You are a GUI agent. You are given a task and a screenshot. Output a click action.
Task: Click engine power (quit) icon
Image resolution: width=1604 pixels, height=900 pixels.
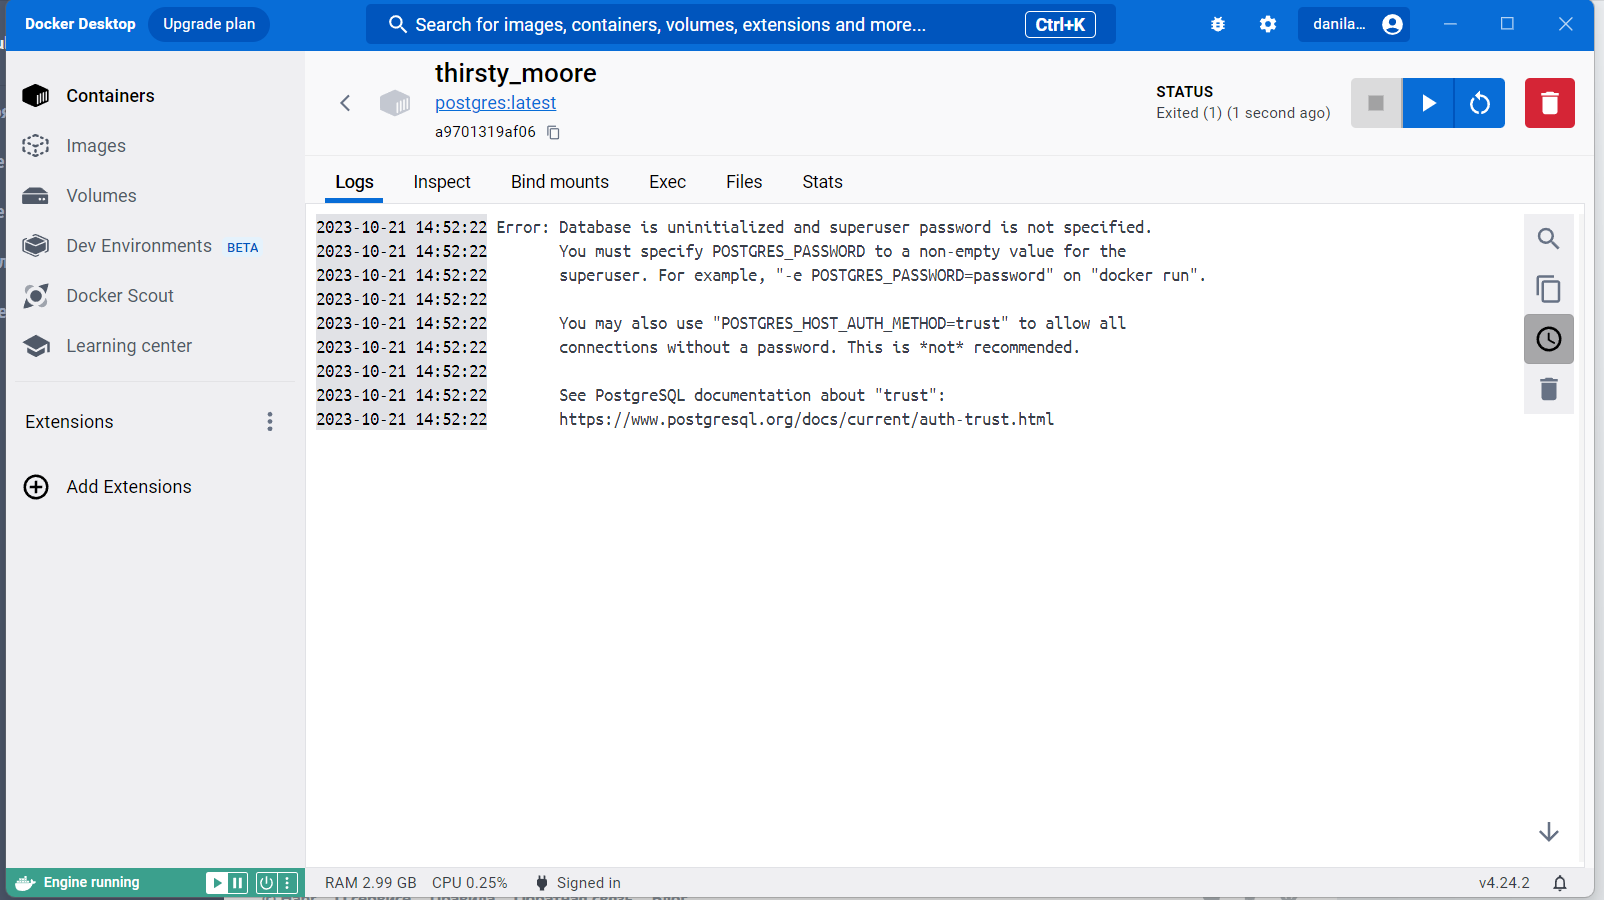click(266, 883)
